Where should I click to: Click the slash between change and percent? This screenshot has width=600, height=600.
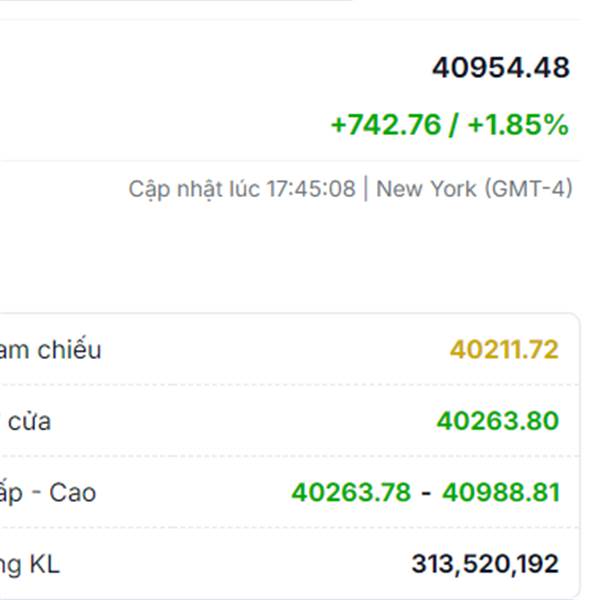pyautogui.click(x=453, y=125)
